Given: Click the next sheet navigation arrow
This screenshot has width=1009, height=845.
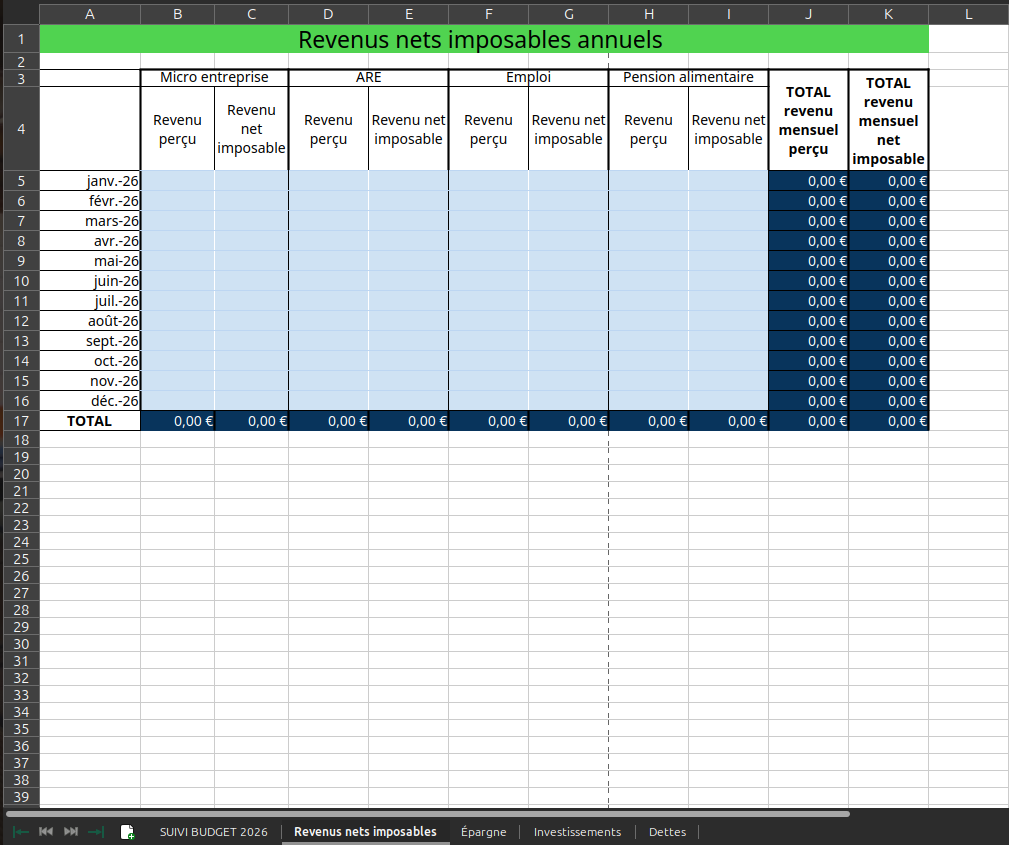Looking at the screenshot, I should tap(71, 831).
